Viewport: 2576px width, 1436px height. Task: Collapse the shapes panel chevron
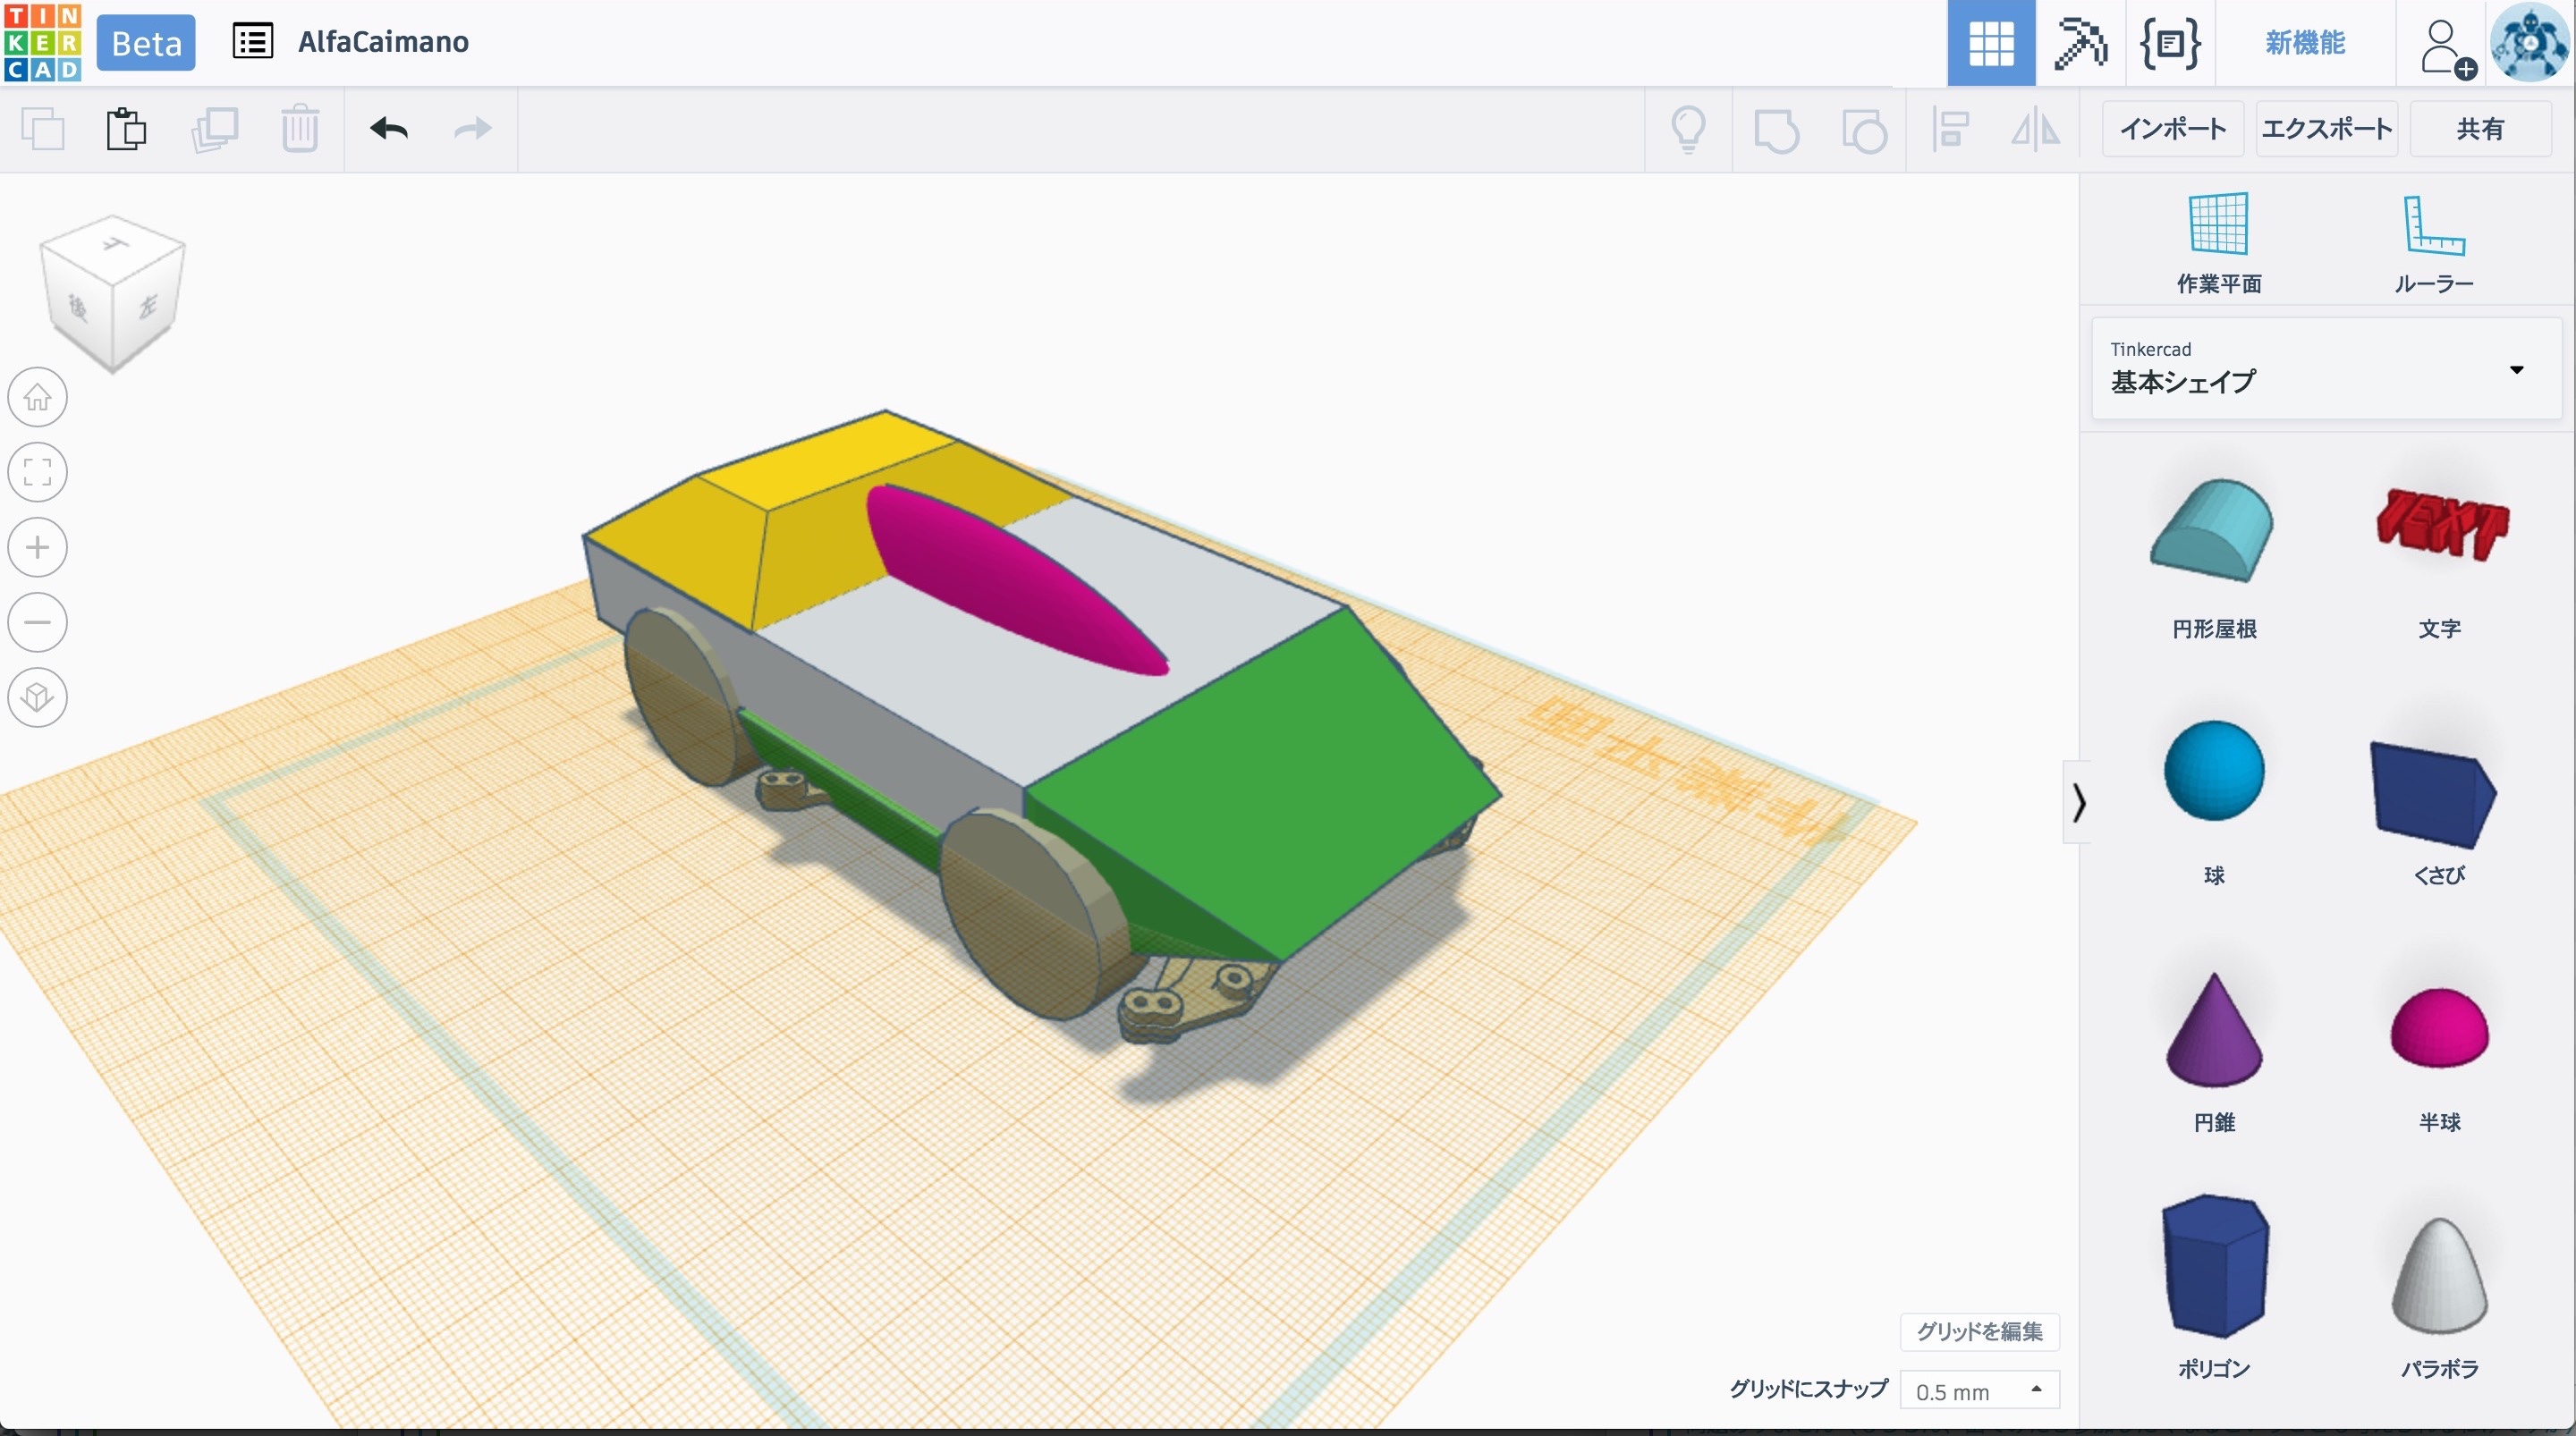(x=2078, y=802)
